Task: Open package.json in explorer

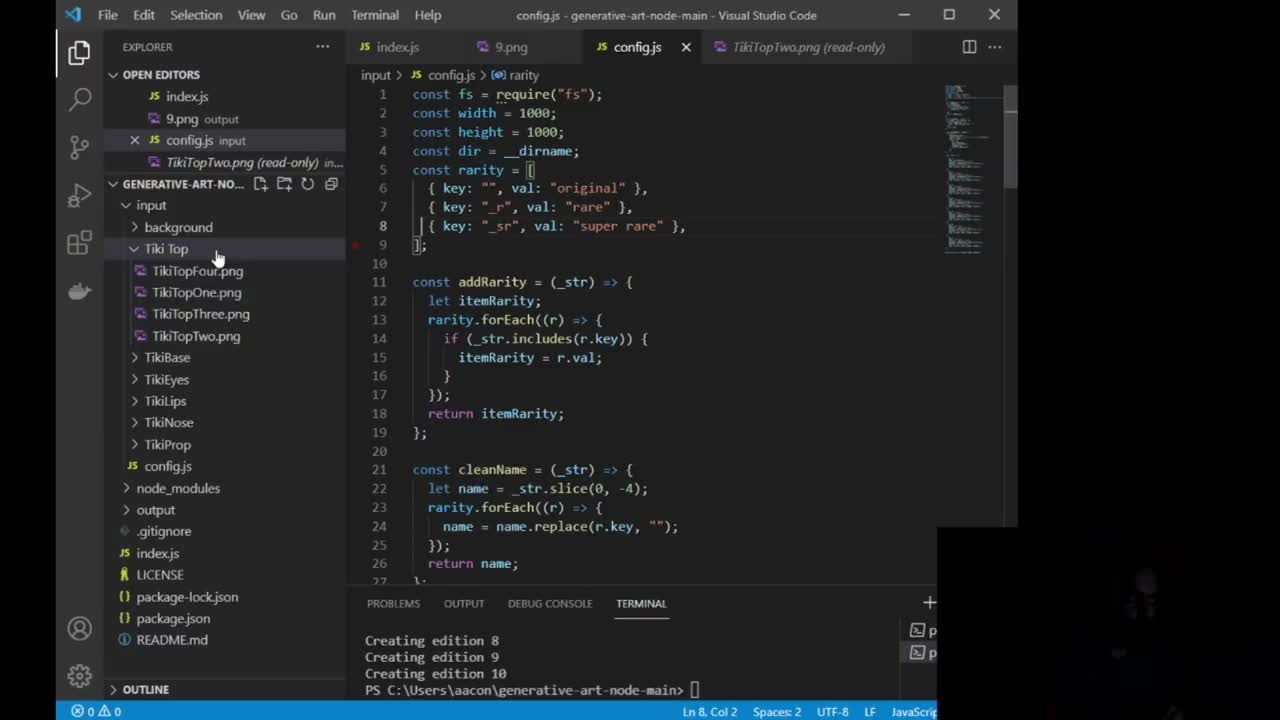Action: 173,618
